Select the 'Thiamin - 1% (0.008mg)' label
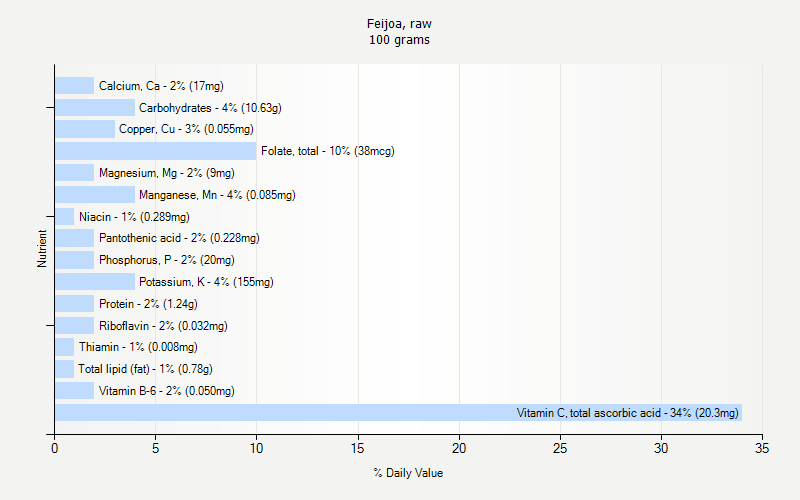Screen dimensions: 800x500 pos(138,347)
